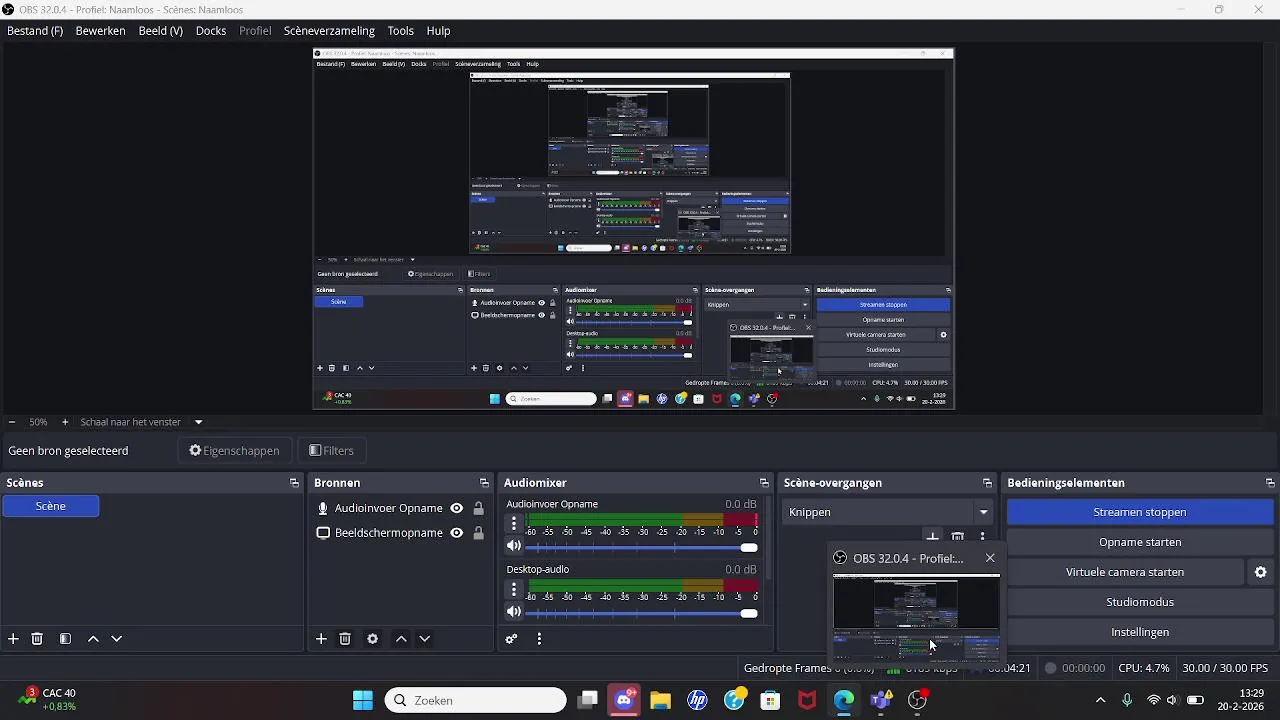This screenshot has height=720, width=1280.
Task: Click Opname starten button
Action: pyautogui.click(x=1139, y=542)
